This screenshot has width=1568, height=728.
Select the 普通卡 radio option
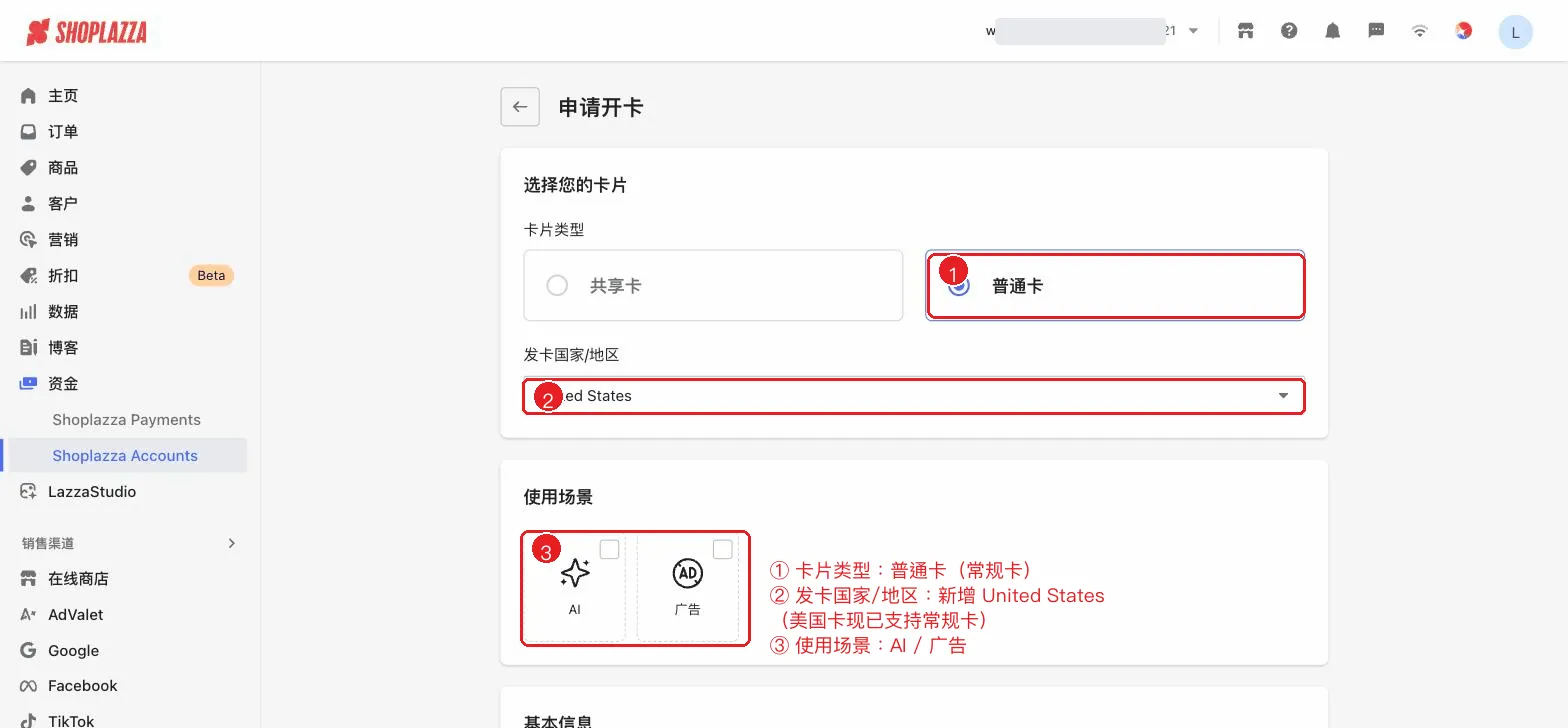coord(958,286)
